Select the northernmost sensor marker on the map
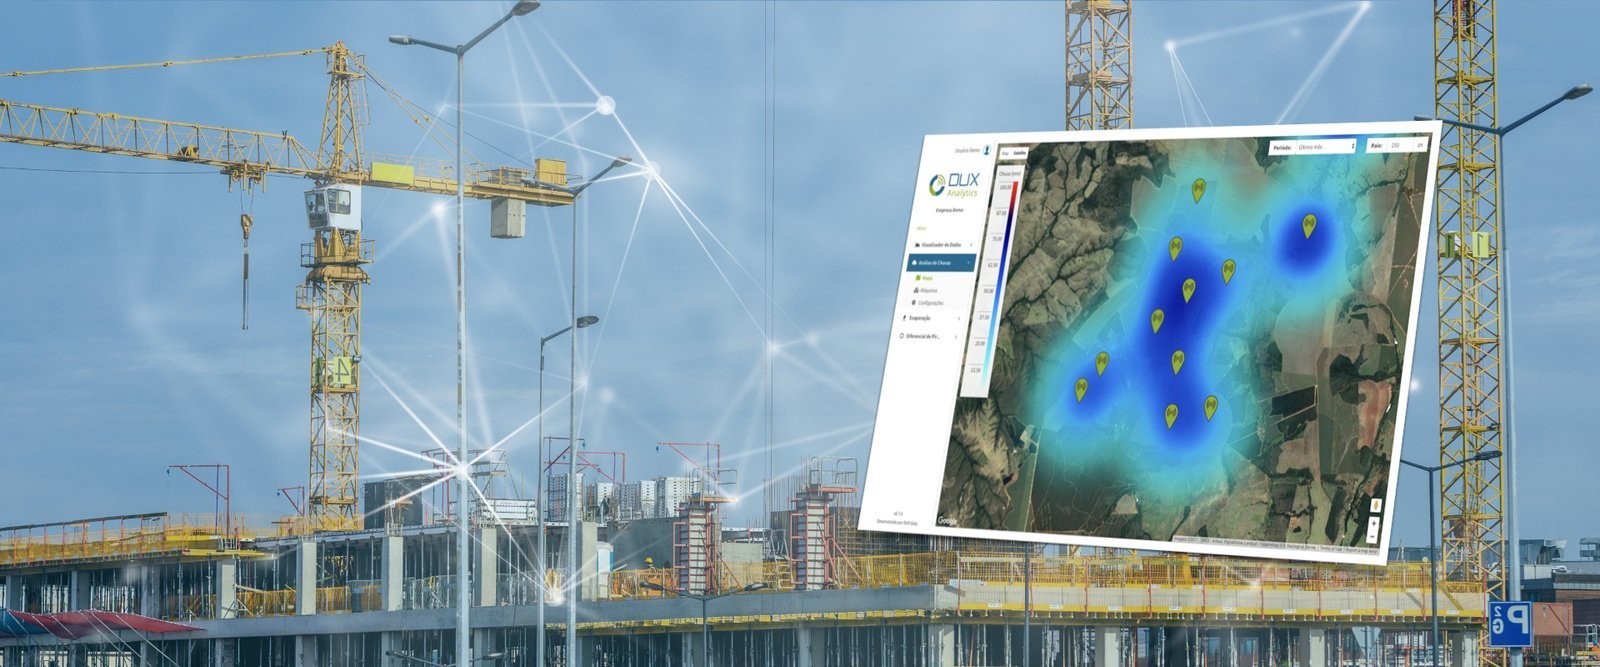This screenshot has width=1600, height=667. (1198, 188)
